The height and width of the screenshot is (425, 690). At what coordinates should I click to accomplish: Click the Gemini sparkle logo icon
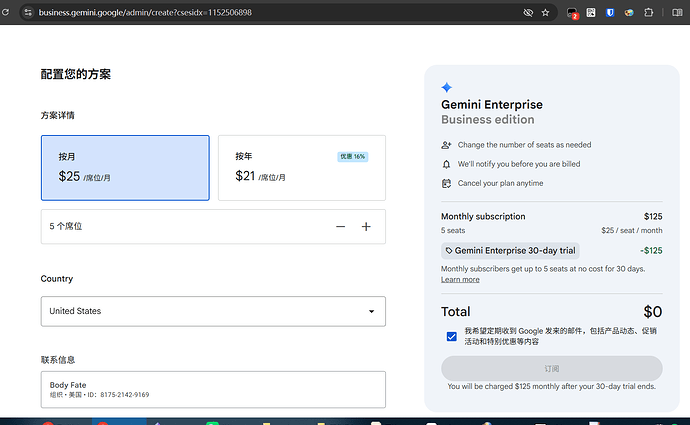[447, 87]
